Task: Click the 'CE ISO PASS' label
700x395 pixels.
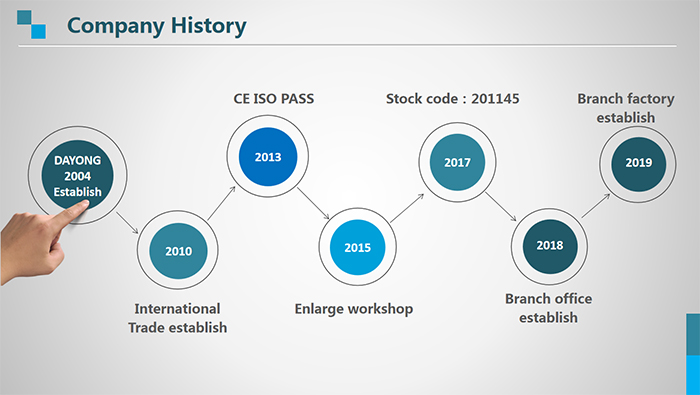Action: 274,99
